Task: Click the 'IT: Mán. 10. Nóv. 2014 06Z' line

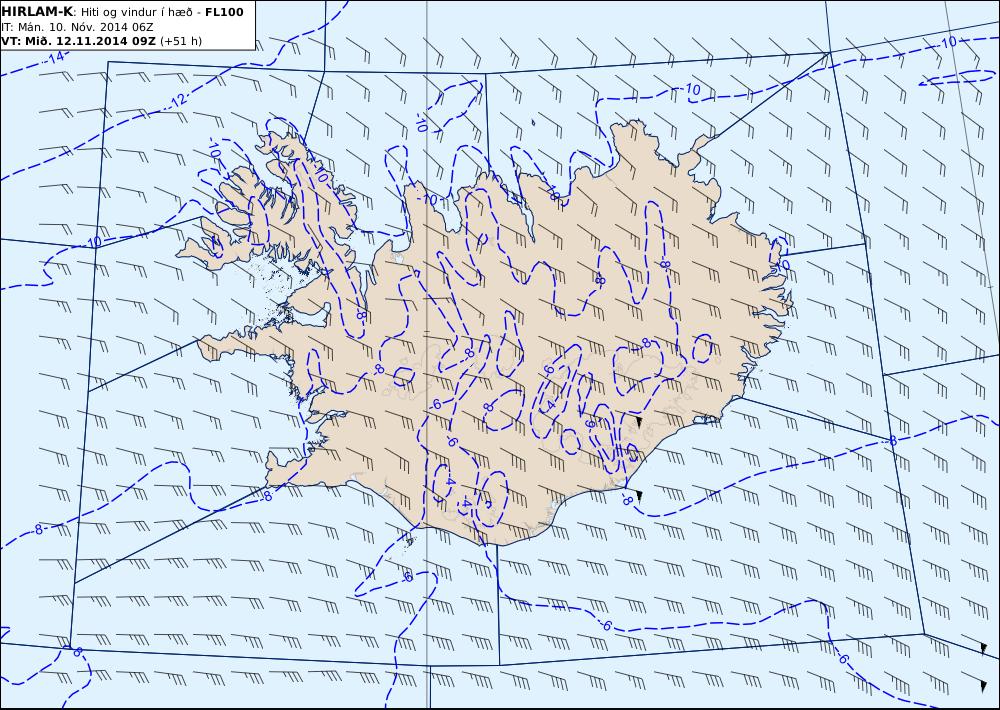Action: tap(77, 27)
